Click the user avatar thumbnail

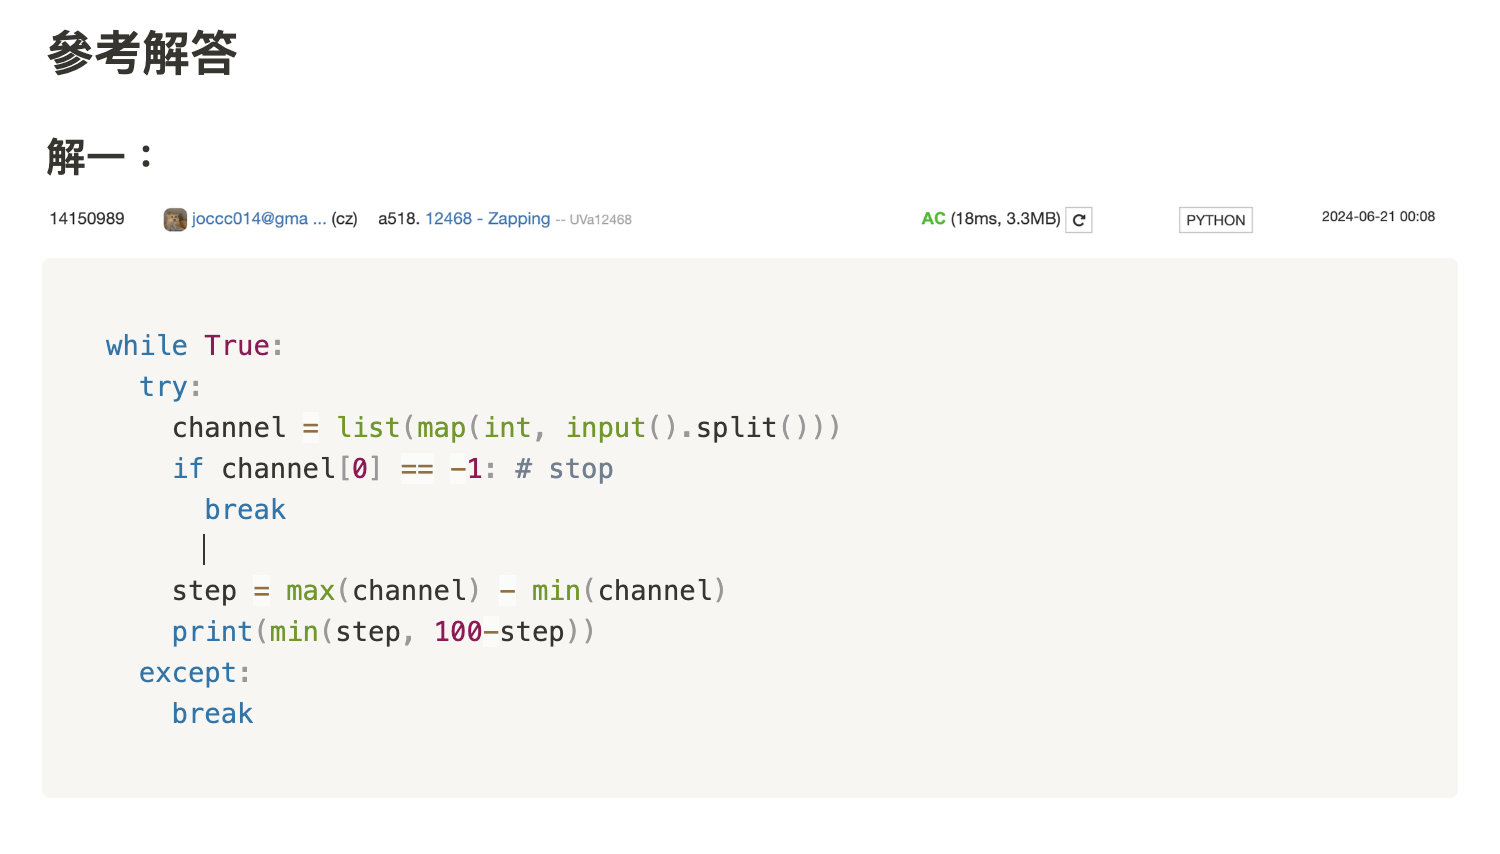pyautogui.click(x=175, y=220)
